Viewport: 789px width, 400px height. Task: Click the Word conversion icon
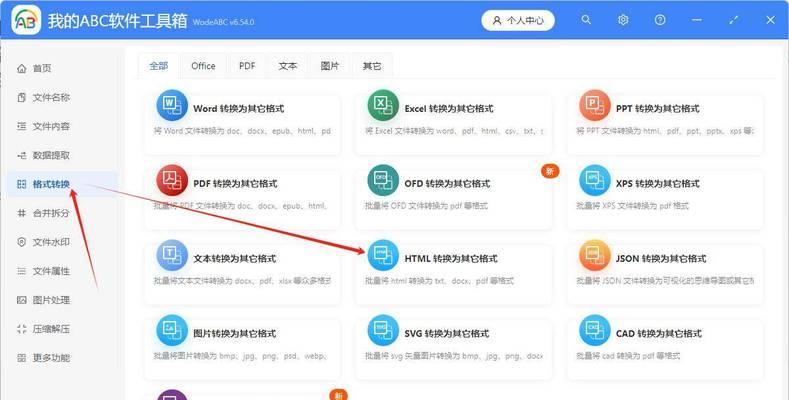click(172, 105)
